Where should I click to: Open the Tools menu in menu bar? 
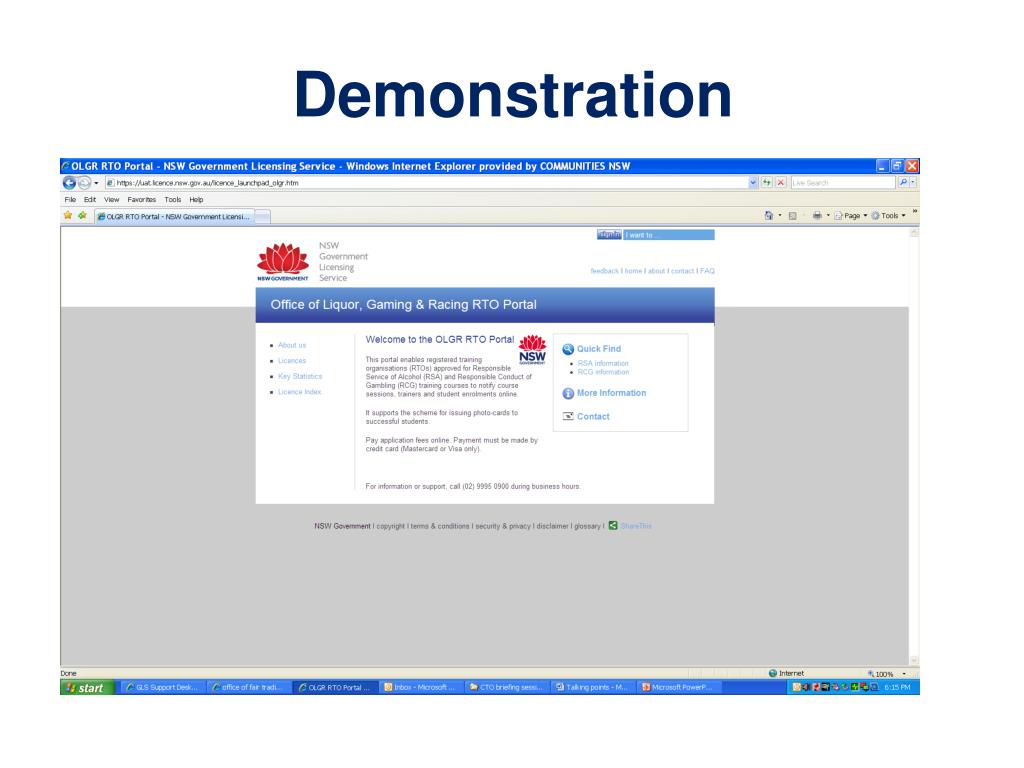click(x=173, y=200)
